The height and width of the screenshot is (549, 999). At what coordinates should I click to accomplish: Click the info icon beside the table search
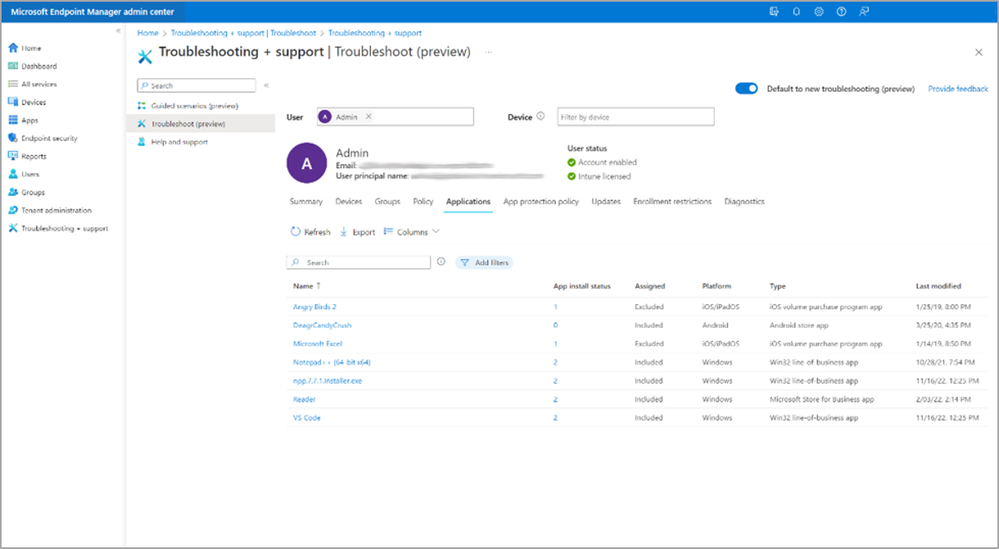(441, 262)
